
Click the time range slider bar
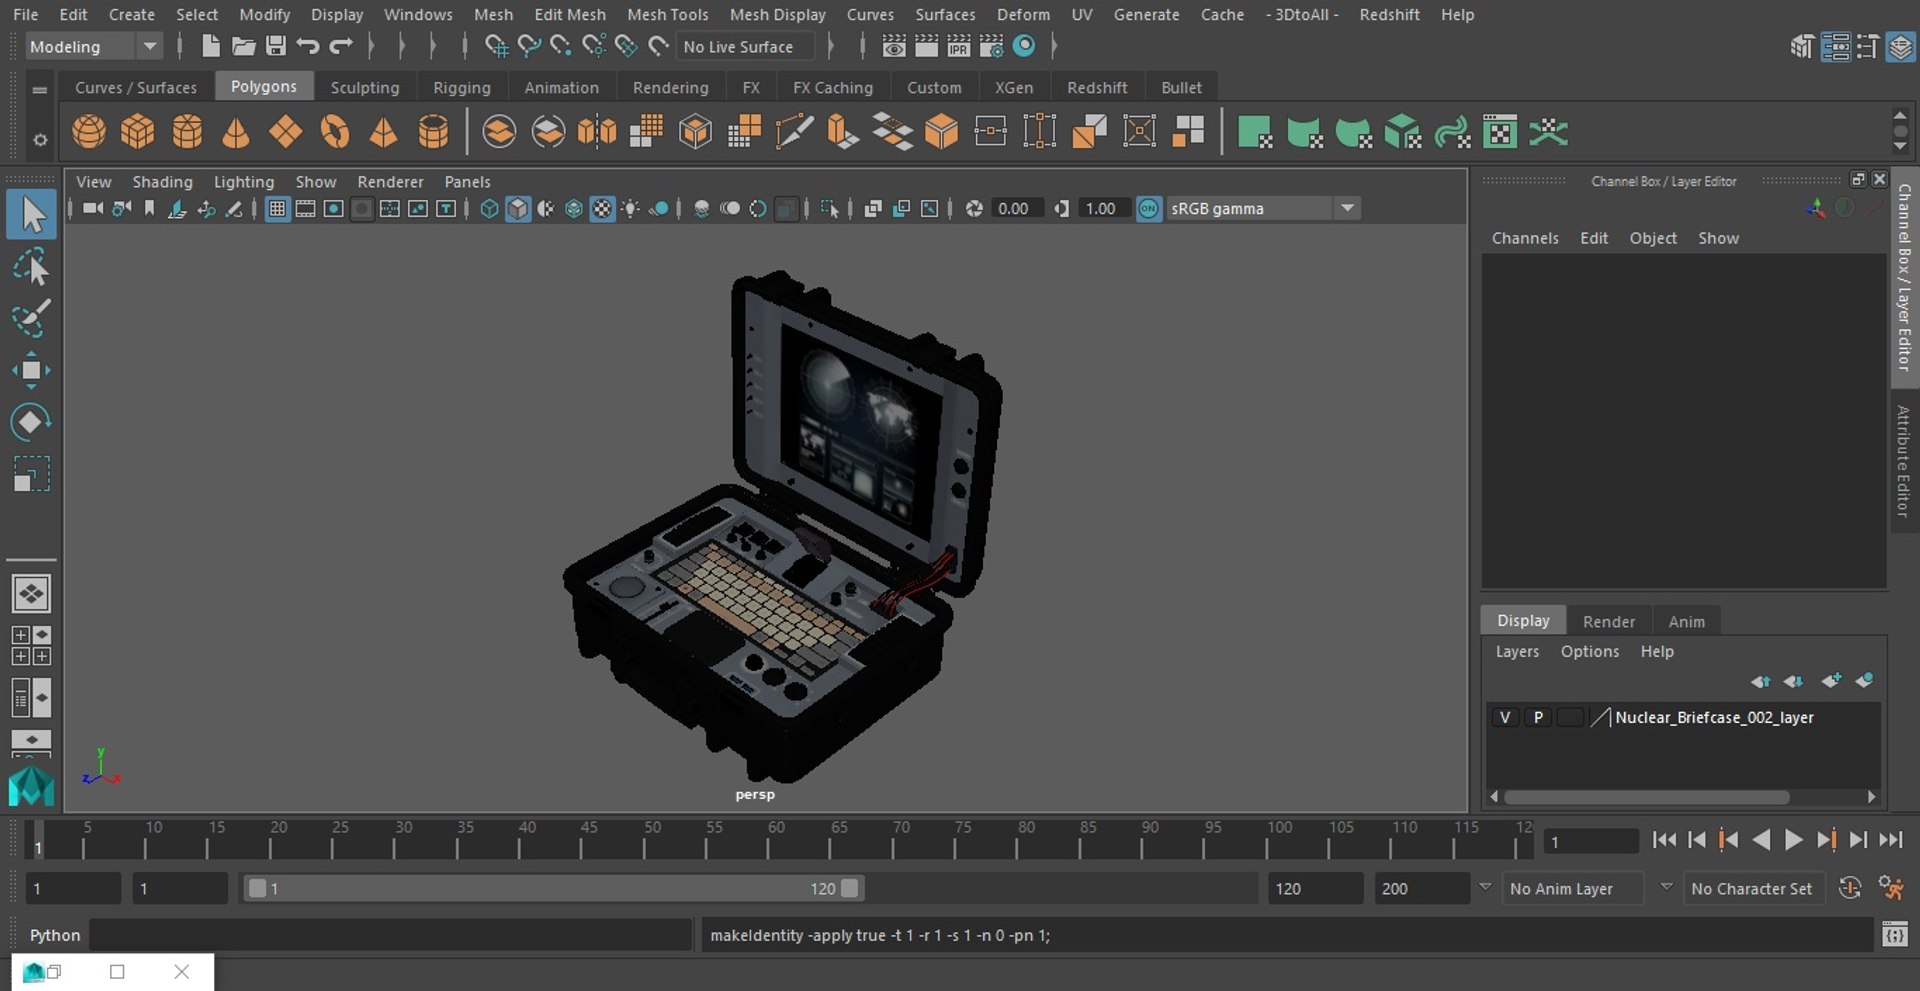click(553, 888)
